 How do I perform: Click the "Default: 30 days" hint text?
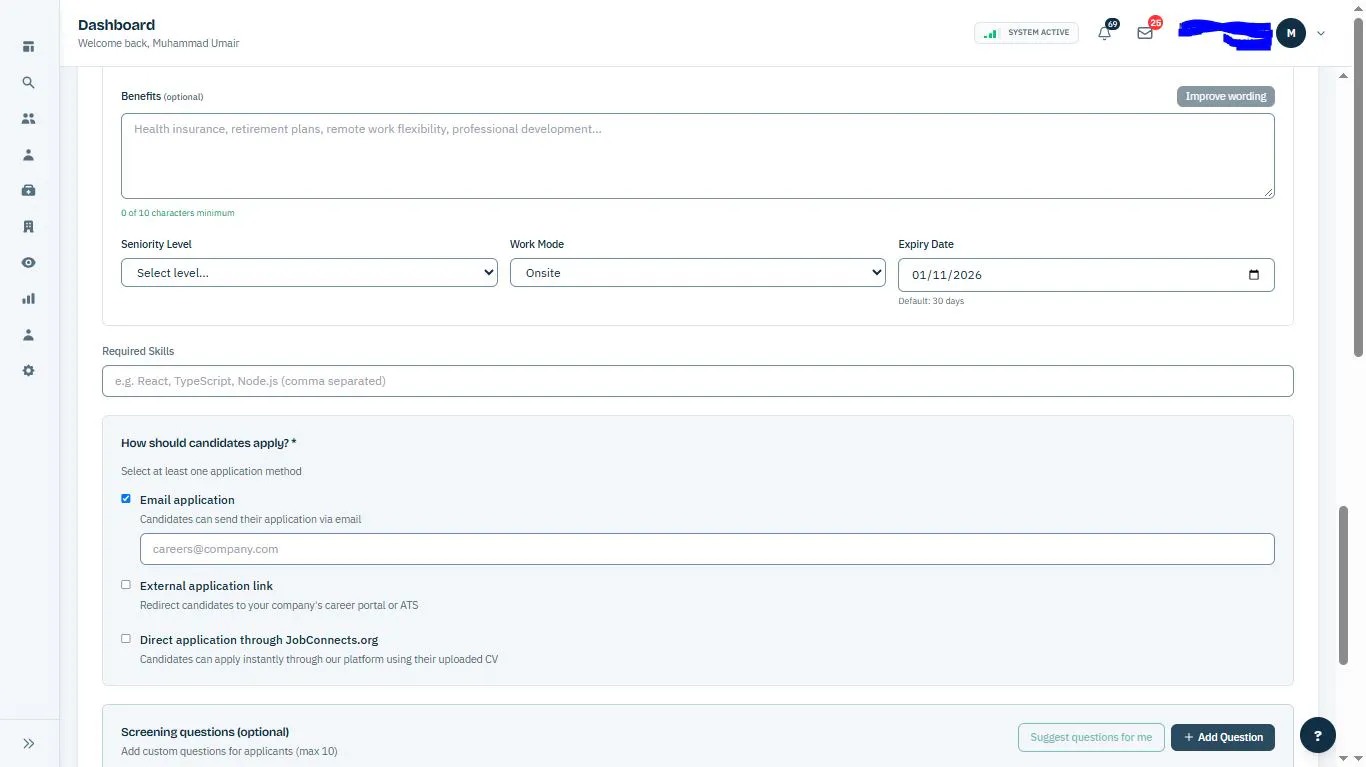[931, 301]
